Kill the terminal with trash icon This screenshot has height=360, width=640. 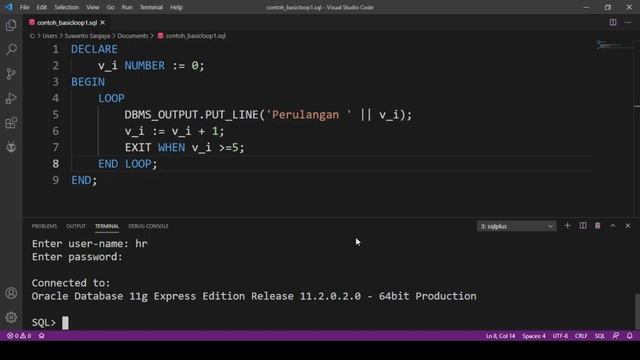(598, 226)
